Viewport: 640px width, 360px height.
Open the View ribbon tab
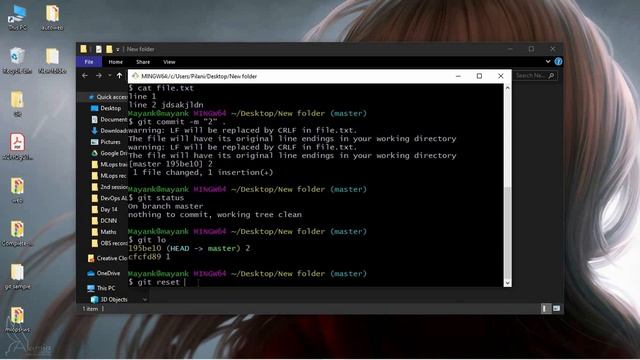(x=169, y=62)
